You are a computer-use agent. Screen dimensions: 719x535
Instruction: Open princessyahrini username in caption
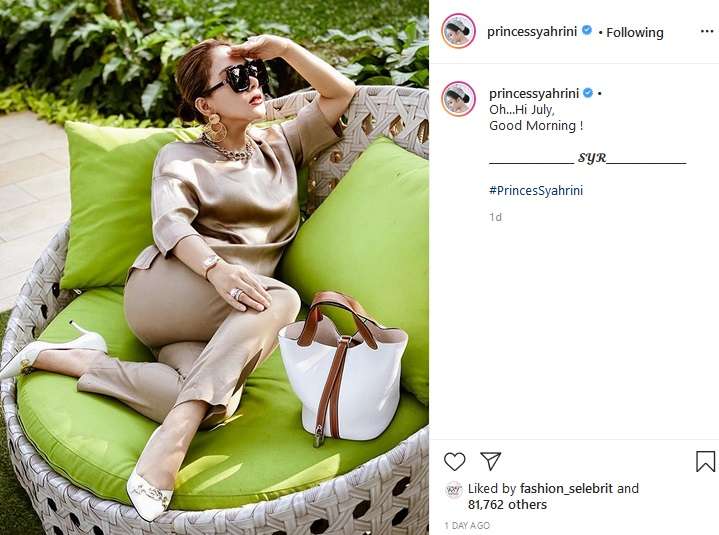click(534, 94)
